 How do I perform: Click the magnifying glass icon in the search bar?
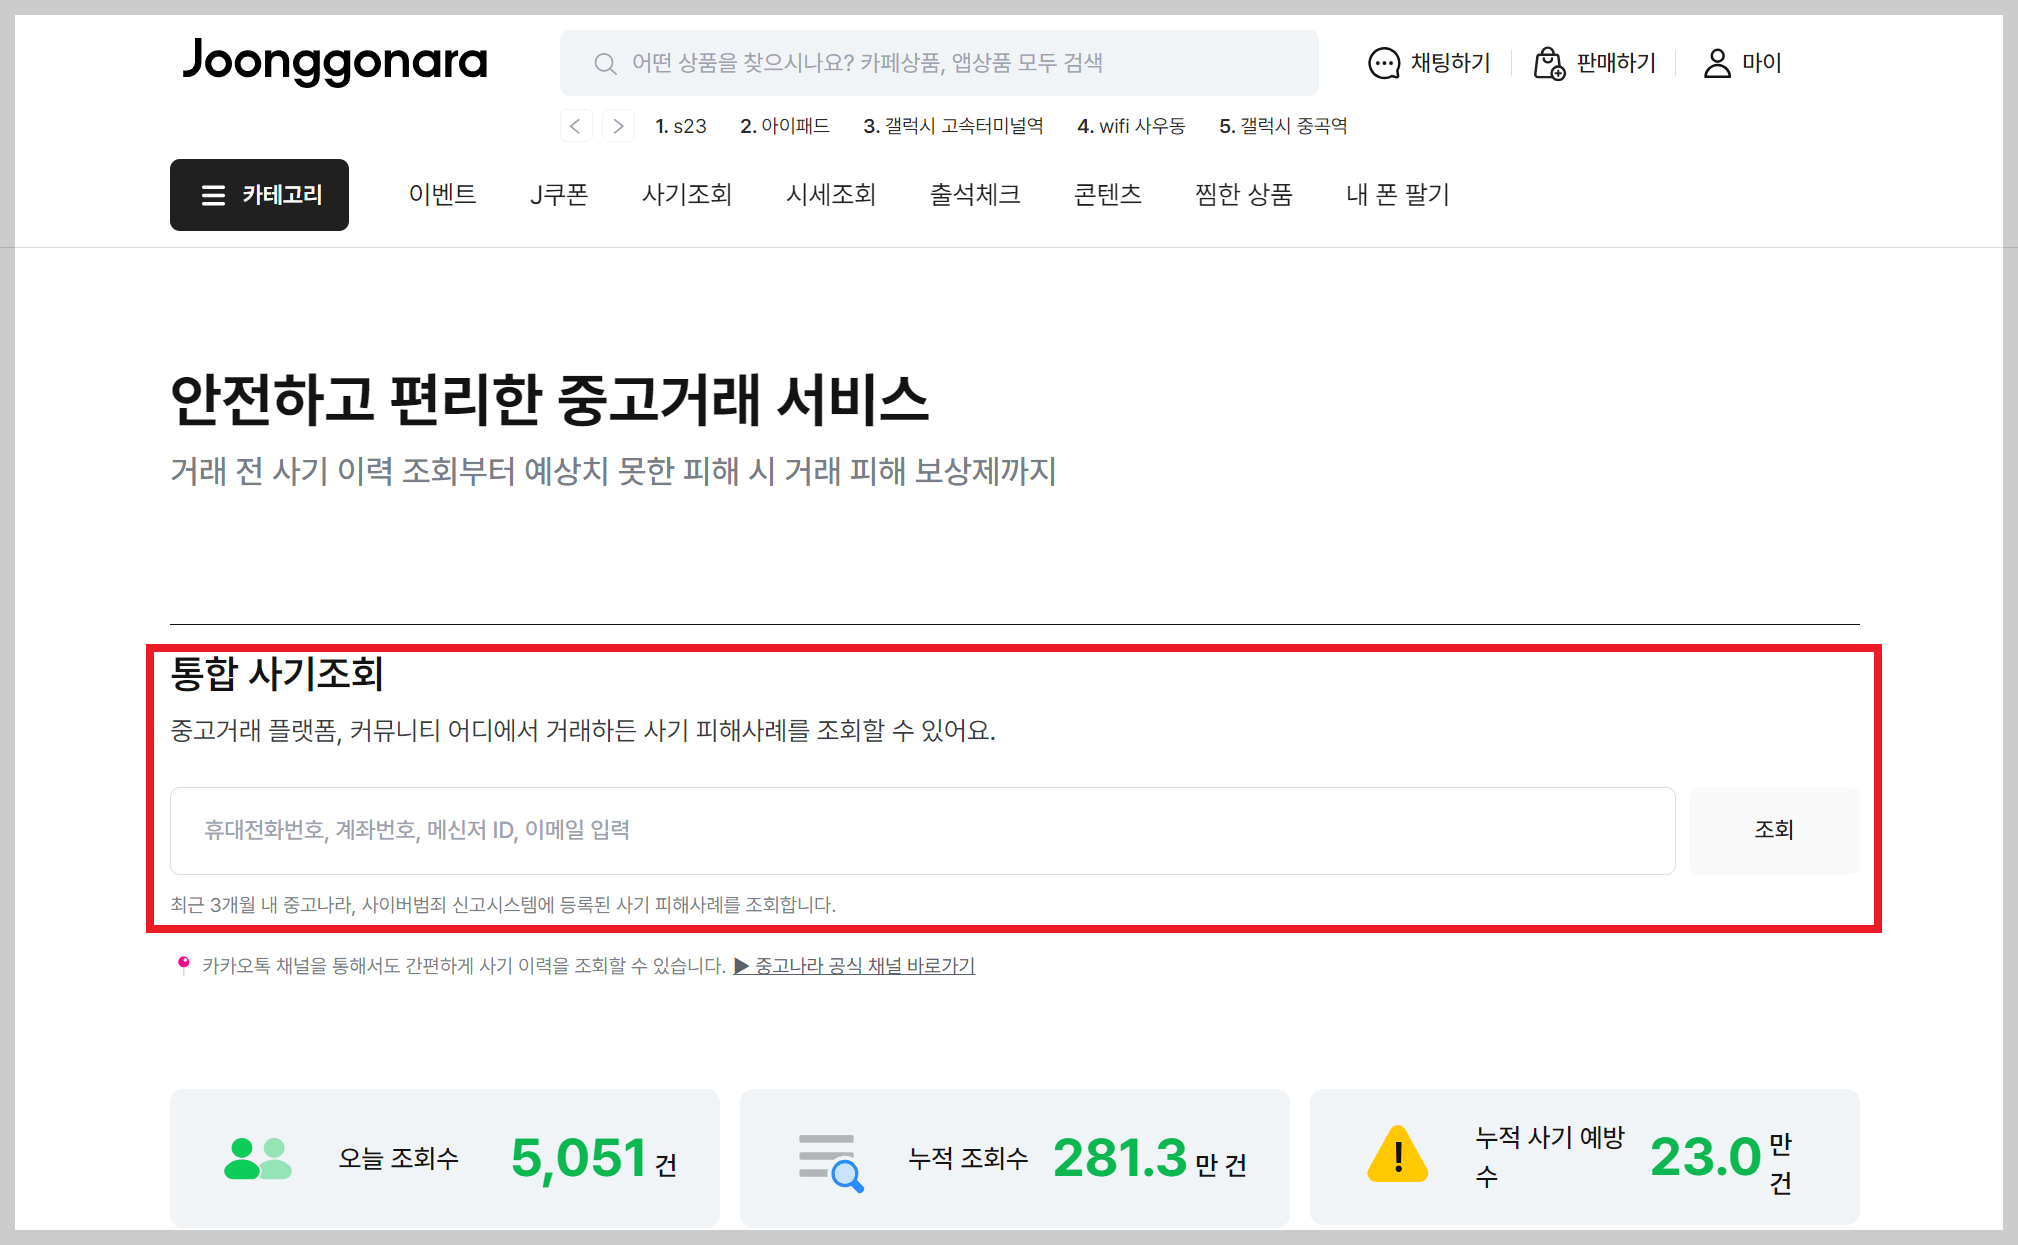[x=605, y=62]
